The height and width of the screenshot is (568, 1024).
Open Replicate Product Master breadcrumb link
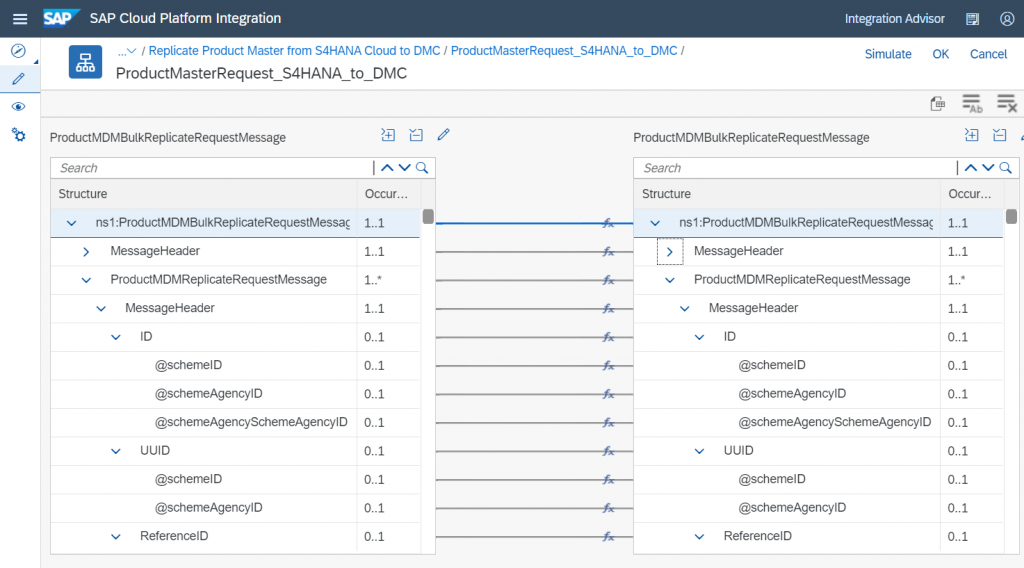pos(295,51)
